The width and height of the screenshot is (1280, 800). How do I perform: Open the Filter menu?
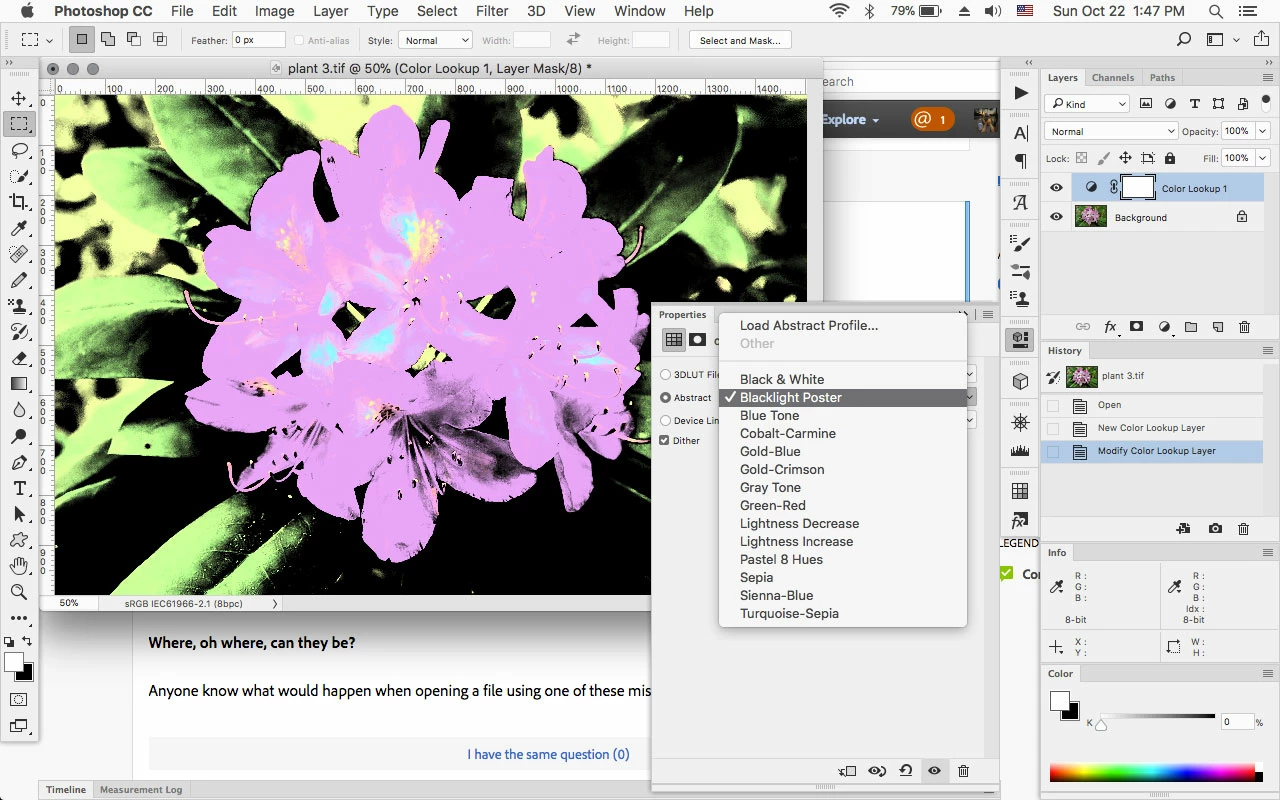pyautogui.click(x=492, y=11)
